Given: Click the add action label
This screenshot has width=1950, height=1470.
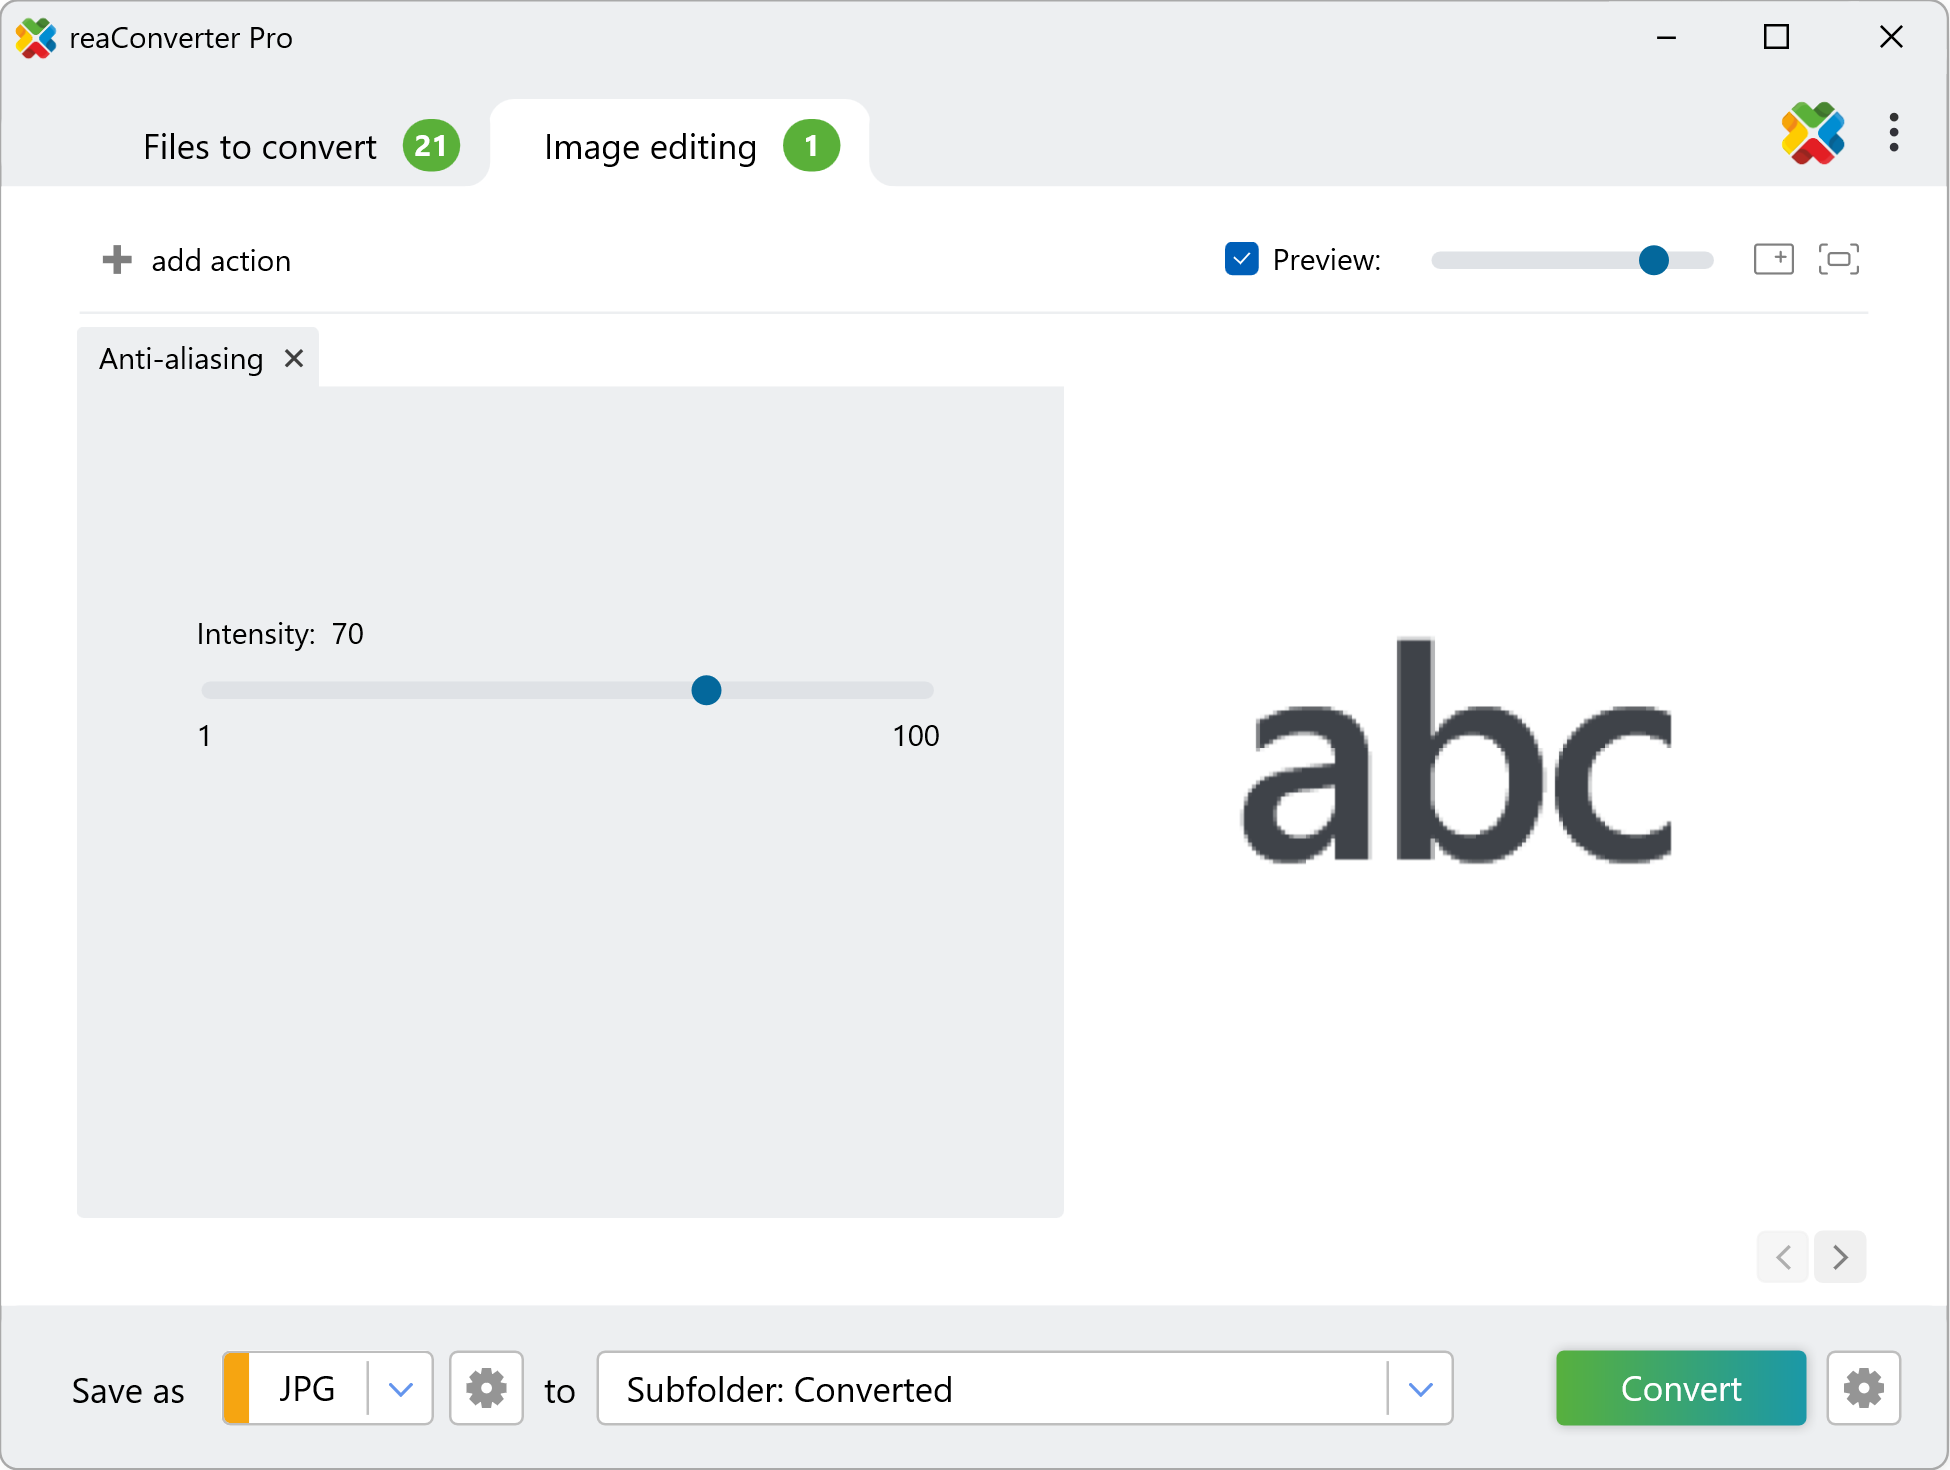Looking at the screenshot, I should click(221, 261).
